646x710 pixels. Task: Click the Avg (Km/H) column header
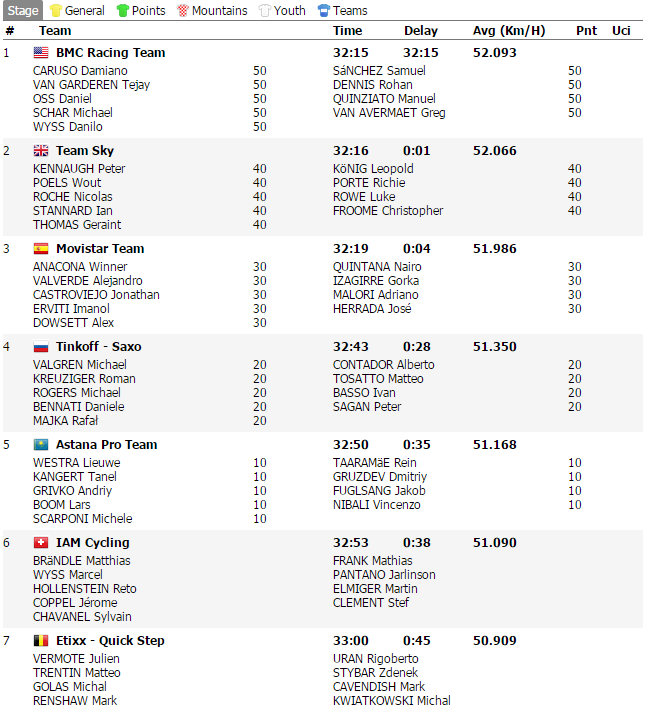click(x=509, y=31)
